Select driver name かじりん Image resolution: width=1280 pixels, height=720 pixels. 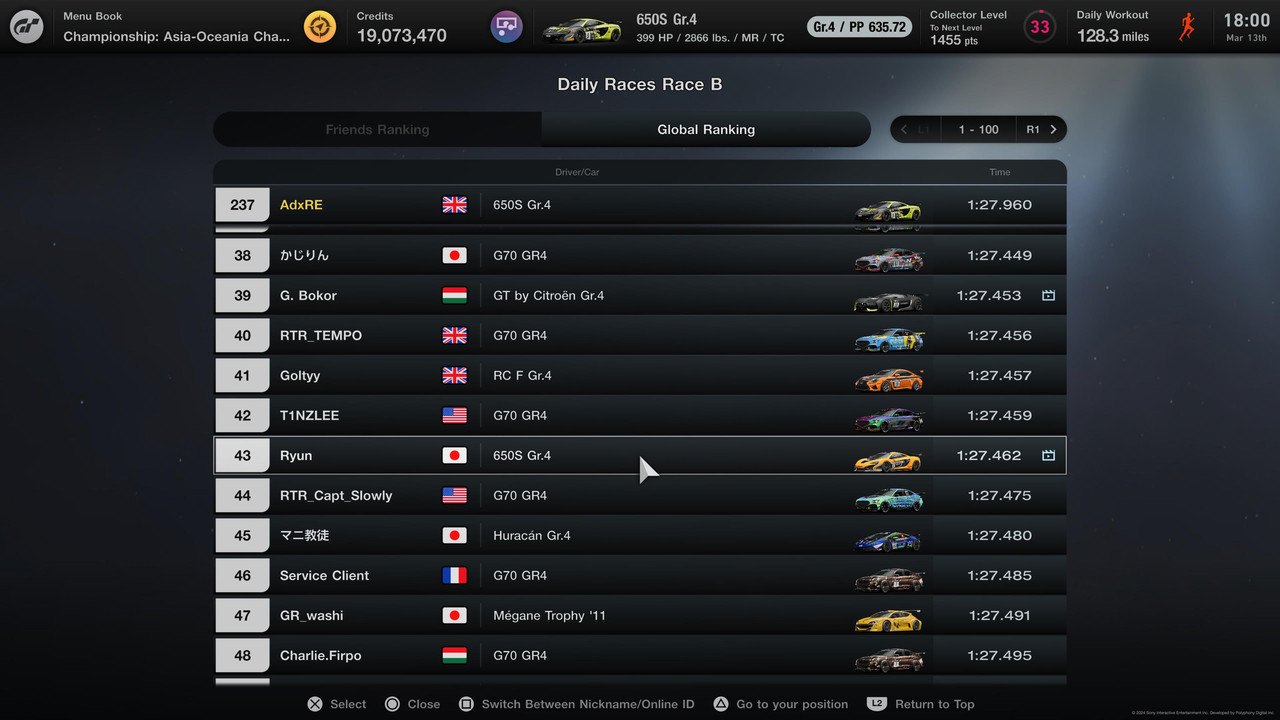(x=304, y=255)
